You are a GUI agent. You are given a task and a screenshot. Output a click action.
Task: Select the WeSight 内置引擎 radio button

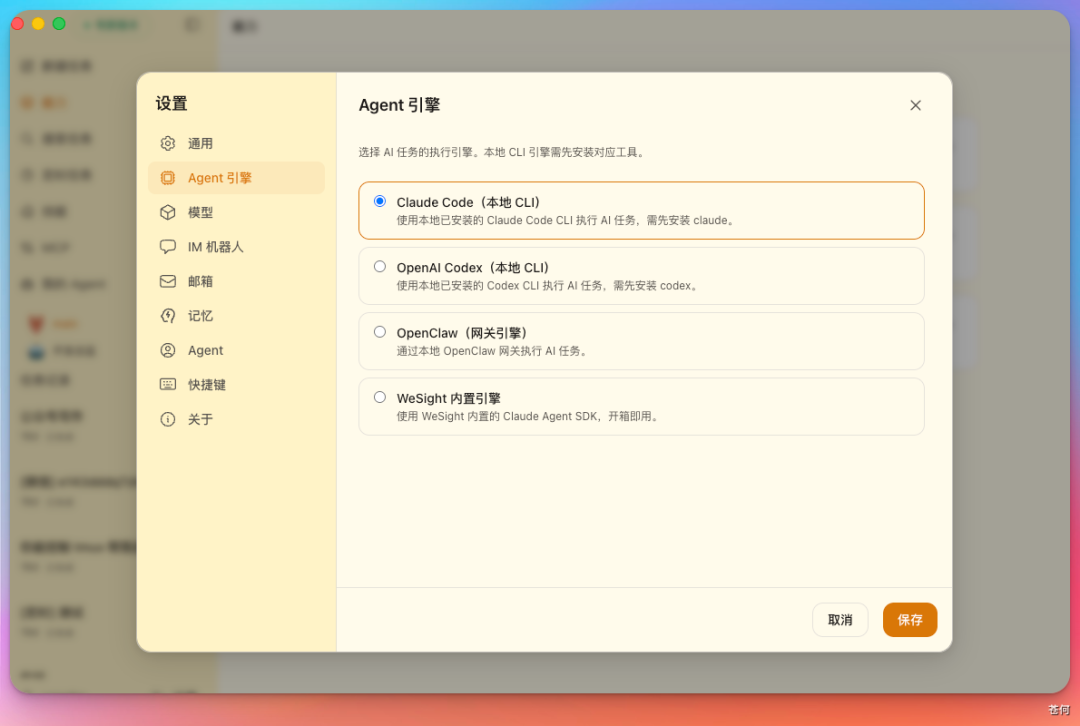380,396
